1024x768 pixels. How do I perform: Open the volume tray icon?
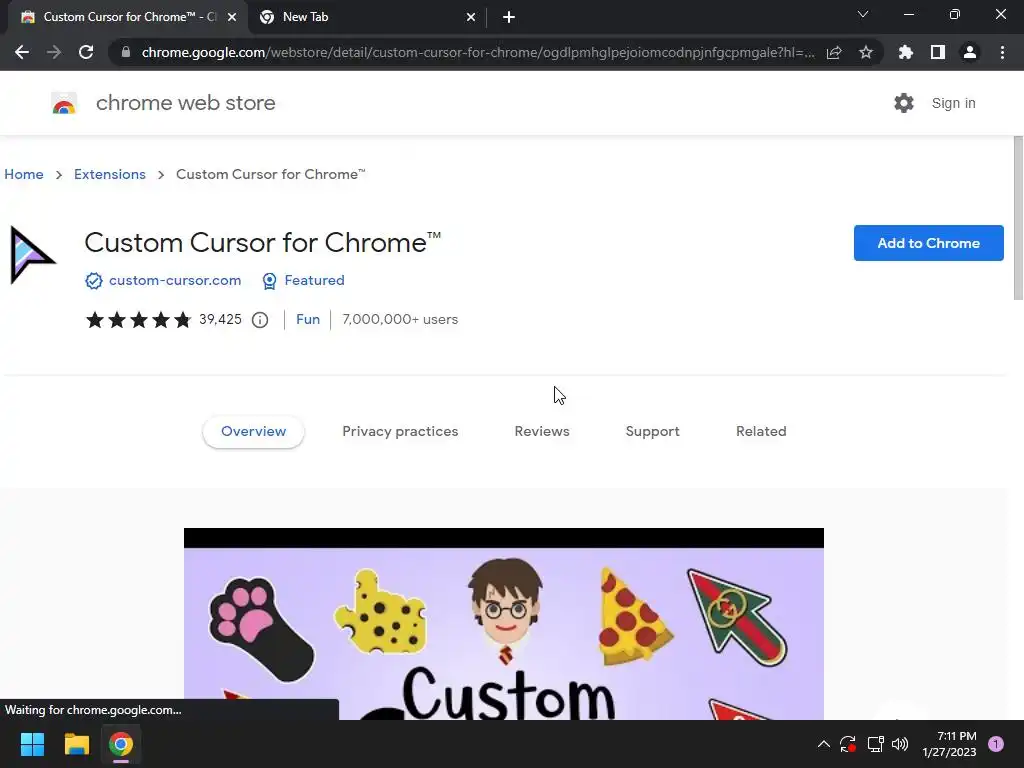900,744
